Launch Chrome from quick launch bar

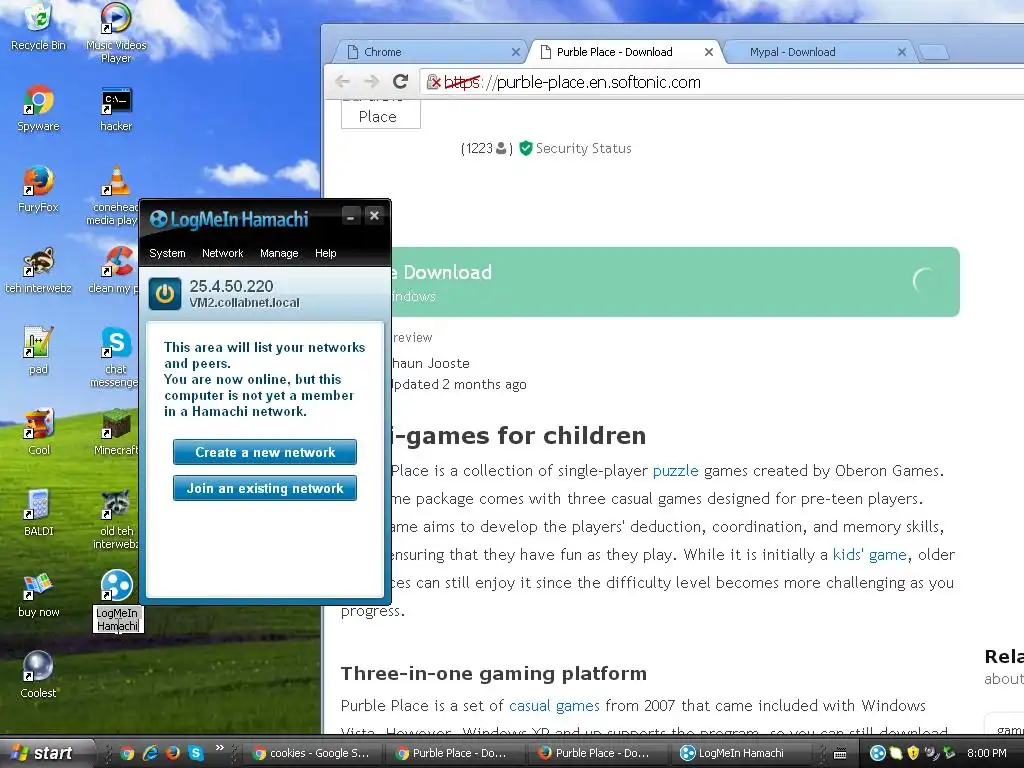[x=128, y=753]
